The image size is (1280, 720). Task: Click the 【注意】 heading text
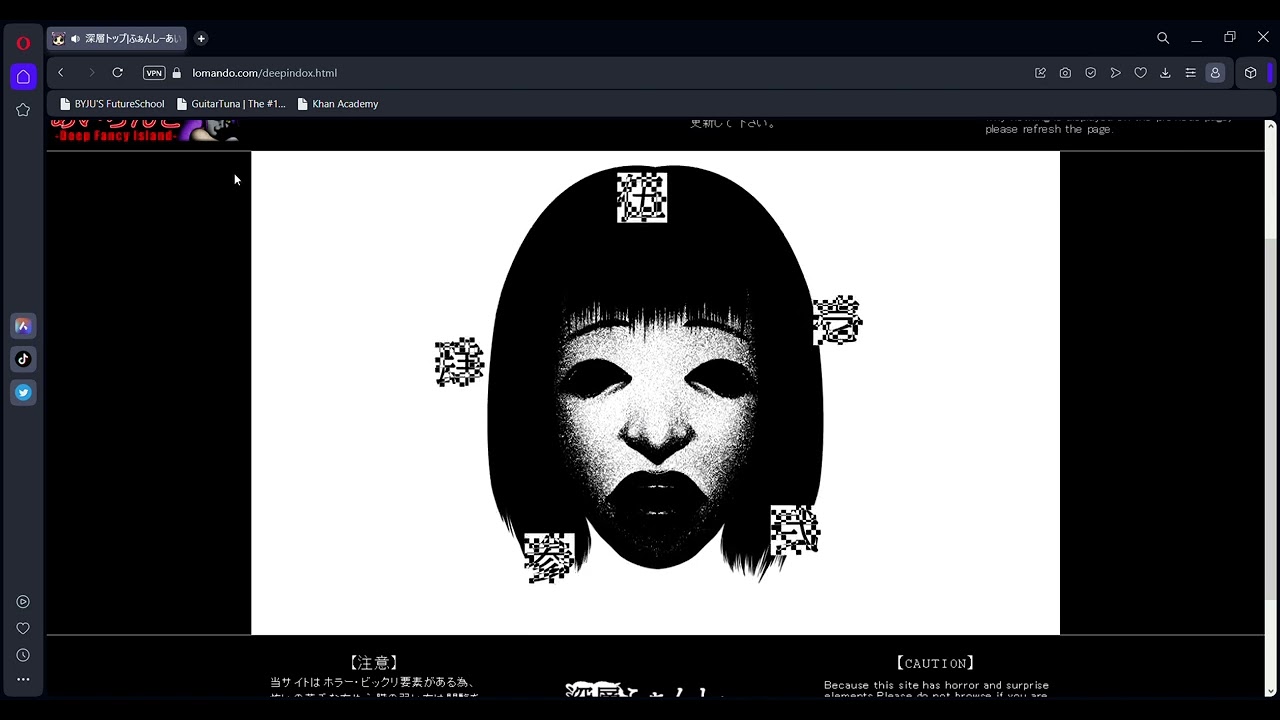[374, 663]
